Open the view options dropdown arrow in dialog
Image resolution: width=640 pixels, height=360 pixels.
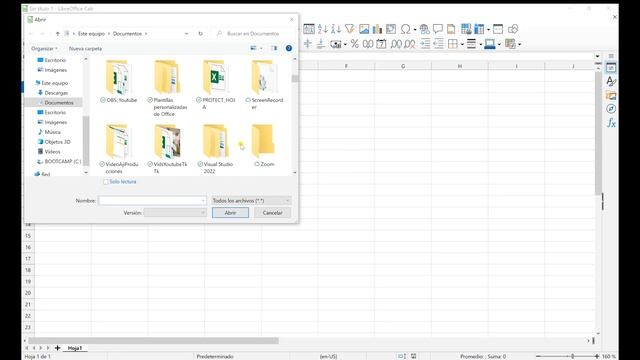click(x=261, y=48)
